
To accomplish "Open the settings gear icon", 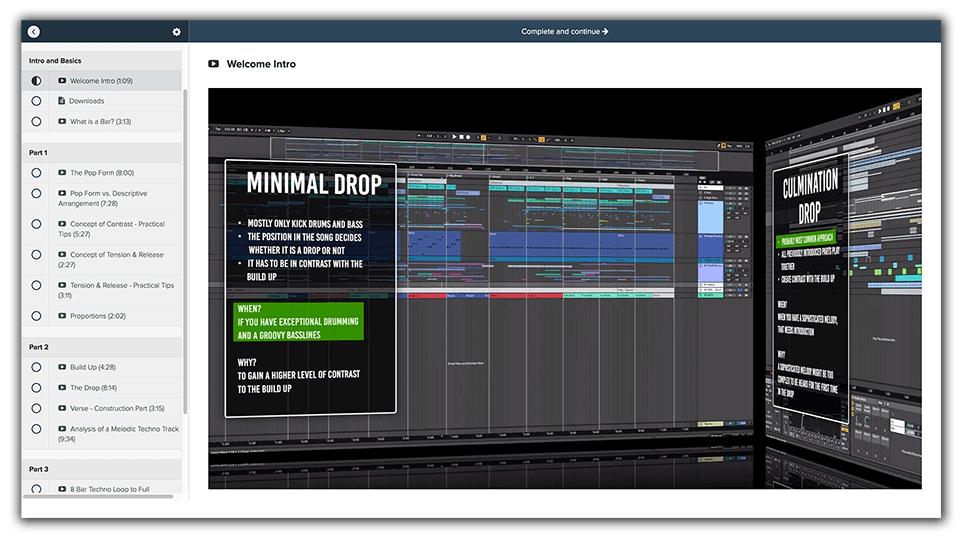I will click(x=177, y=32).
